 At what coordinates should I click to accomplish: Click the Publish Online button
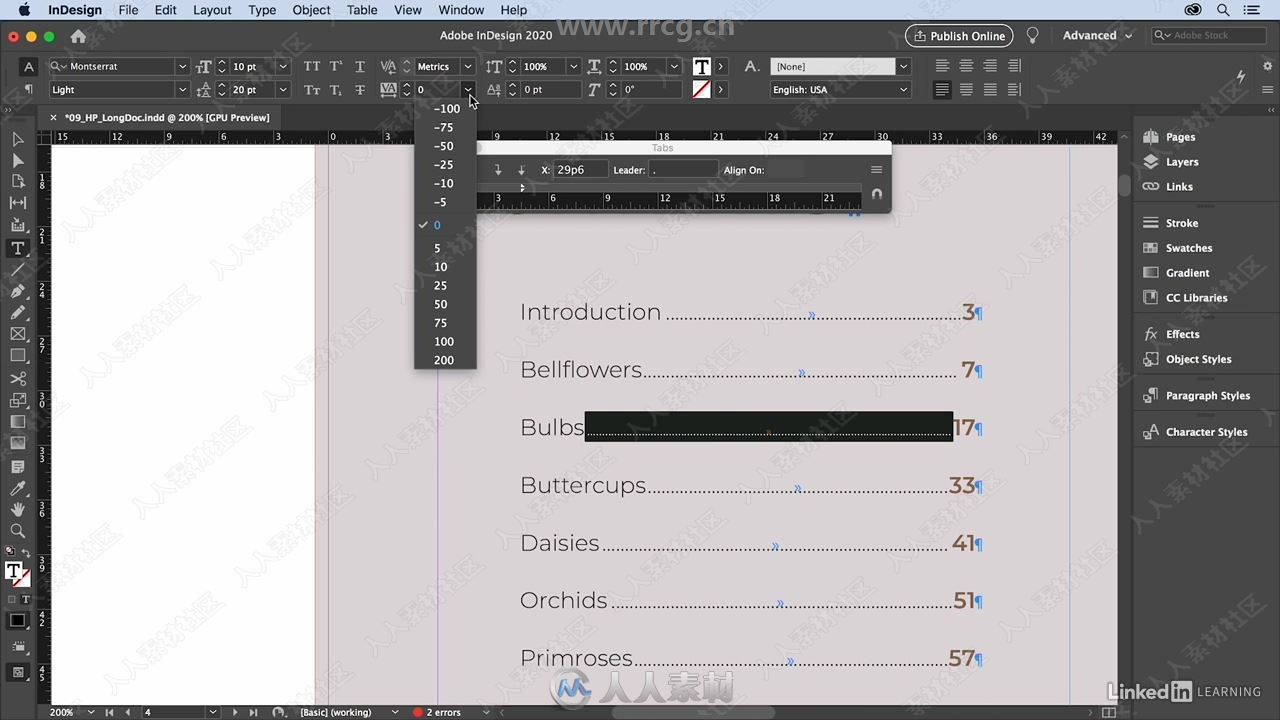[959, 36]
